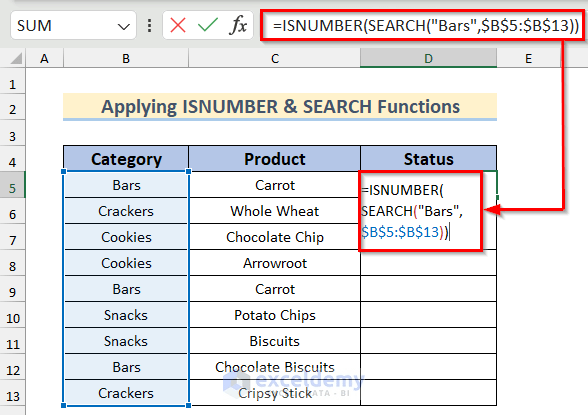Click into the formula bar text
This screenshot has width=588, height=415.
(x=426, y=25)
